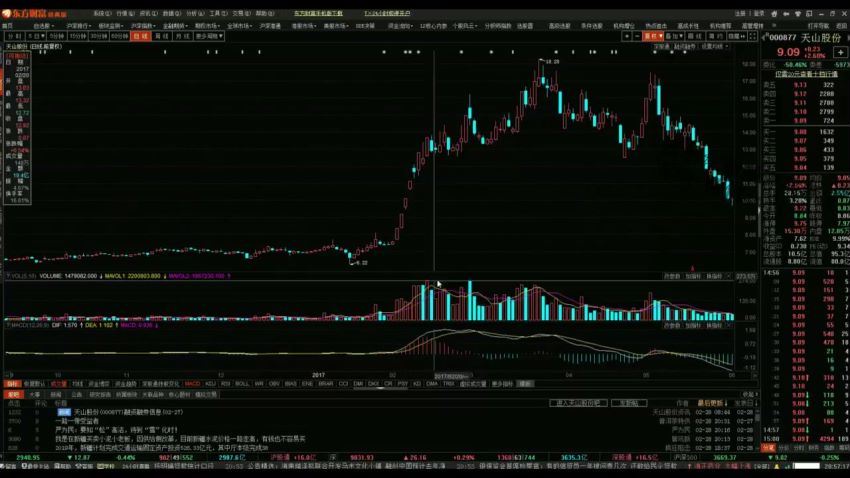
Task: Click the 留言 icon in status bar
Action: pos(7,466)
